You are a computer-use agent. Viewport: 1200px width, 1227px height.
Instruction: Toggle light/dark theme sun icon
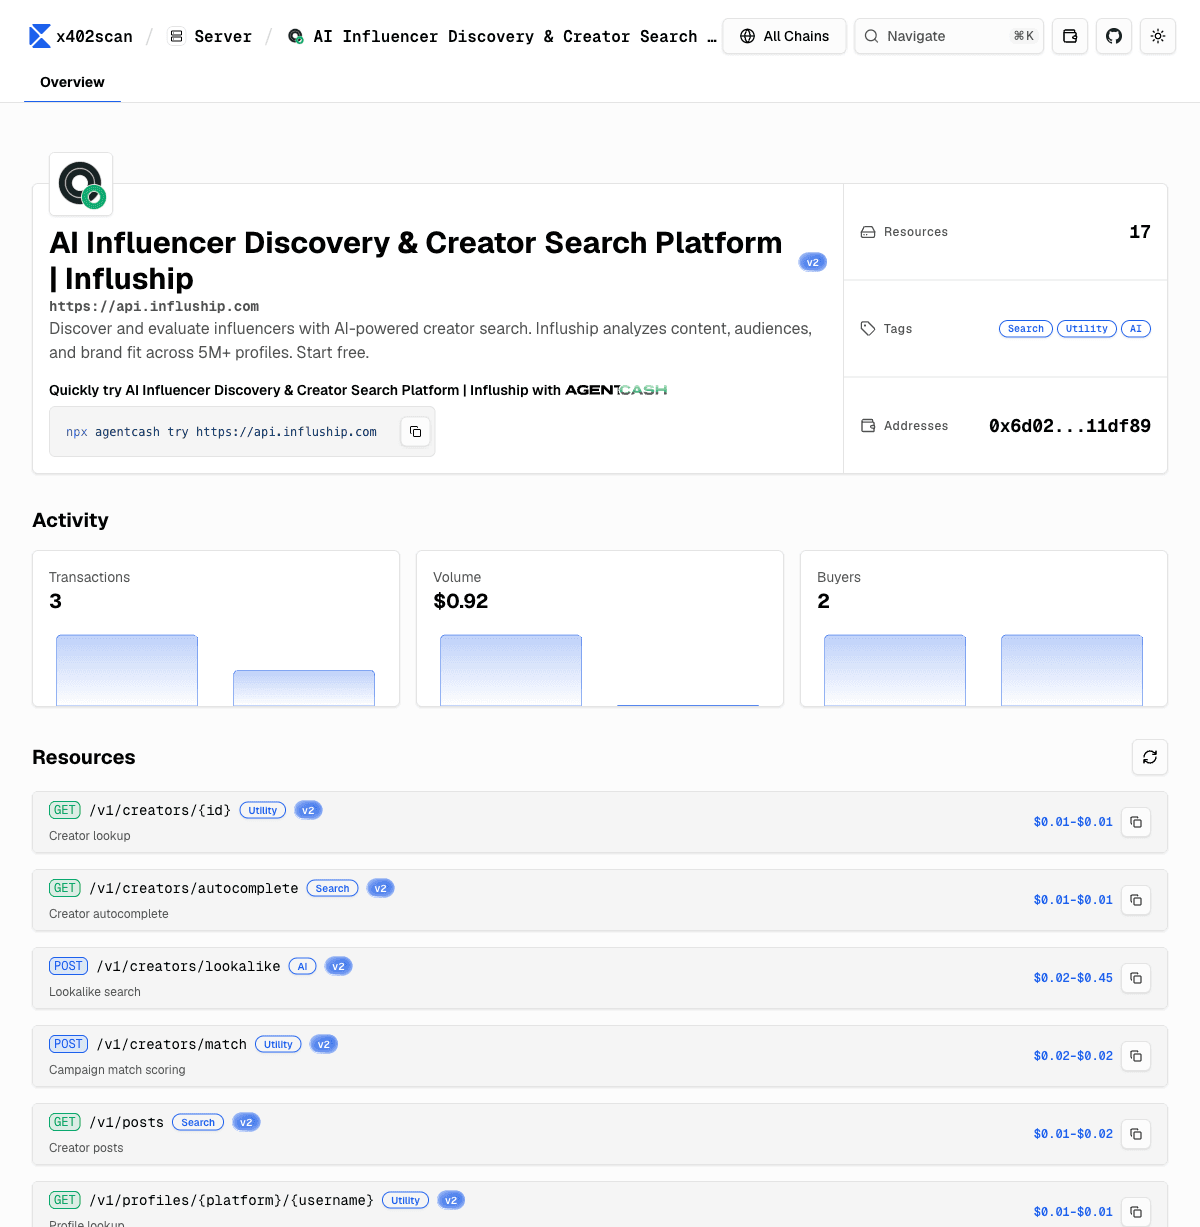point(1158,36)
